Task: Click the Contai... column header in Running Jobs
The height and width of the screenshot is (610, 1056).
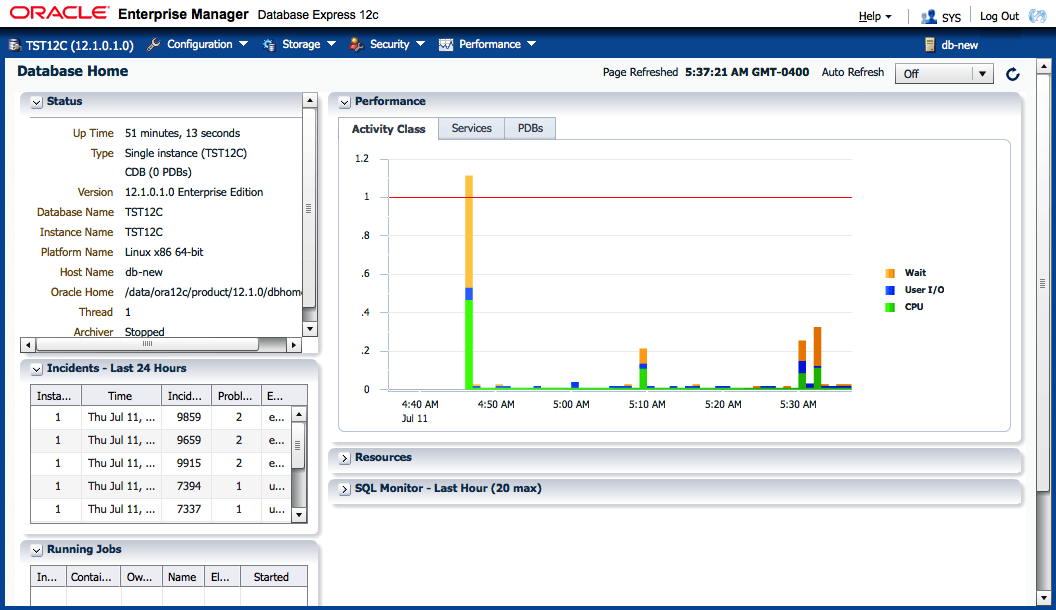Action: tap(94, 577)
